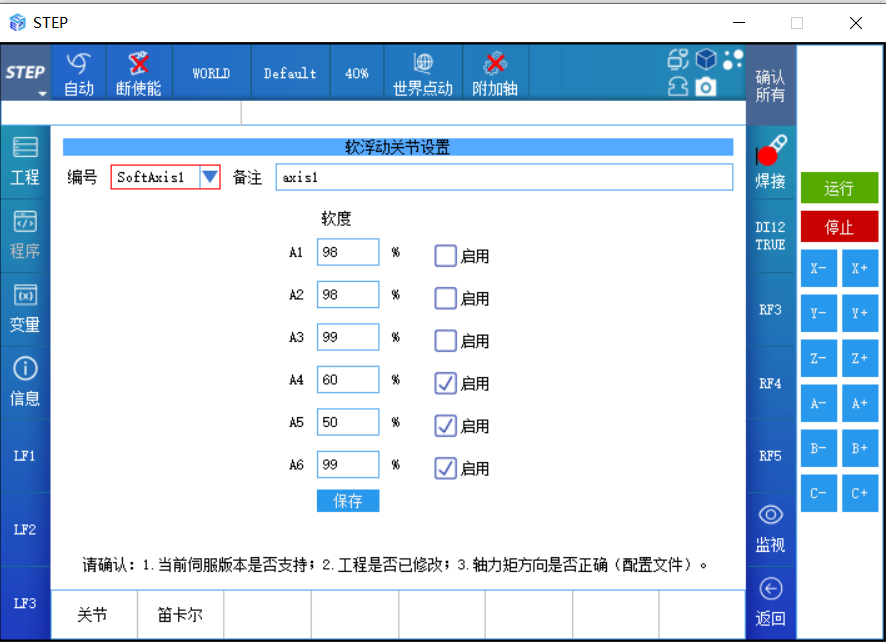886x642 pixels.
Task: Uncheck the A4 axis 启用 checkbox
Action: 445,383
